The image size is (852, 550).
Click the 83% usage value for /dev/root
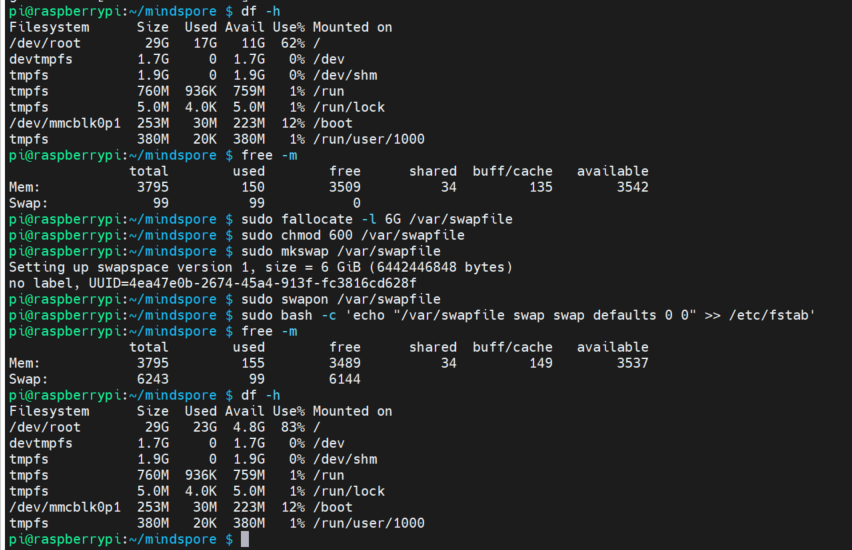289,427
